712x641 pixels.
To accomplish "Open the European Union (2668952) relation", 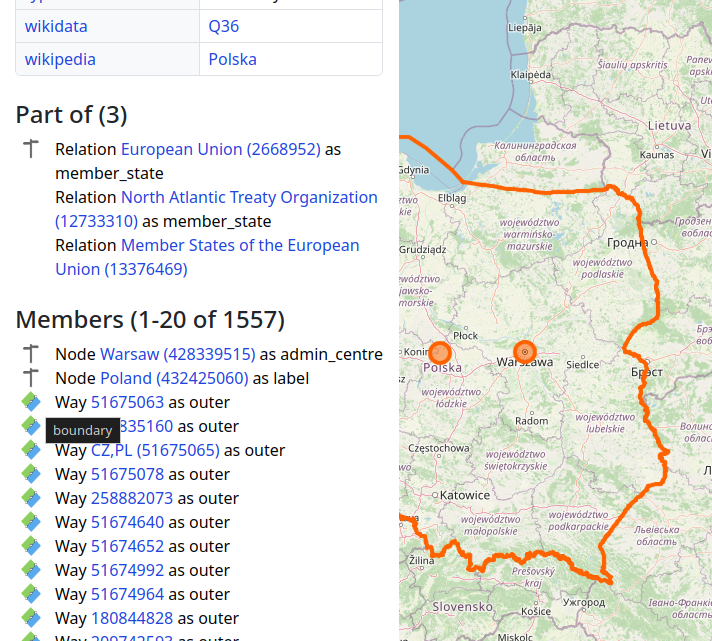I will coord(220,149).
